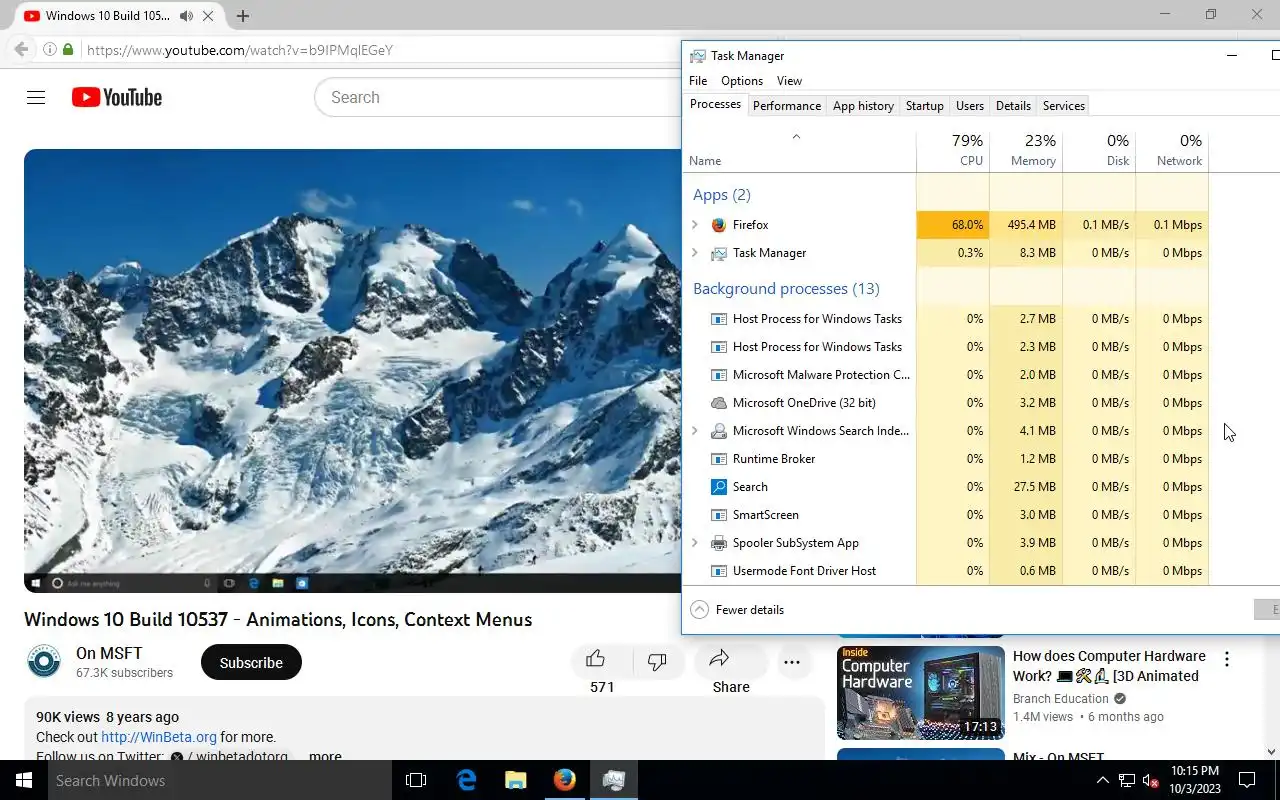Select the SmartScreen process row
This screenshot has width=1280, height=800.
[946, 515]
